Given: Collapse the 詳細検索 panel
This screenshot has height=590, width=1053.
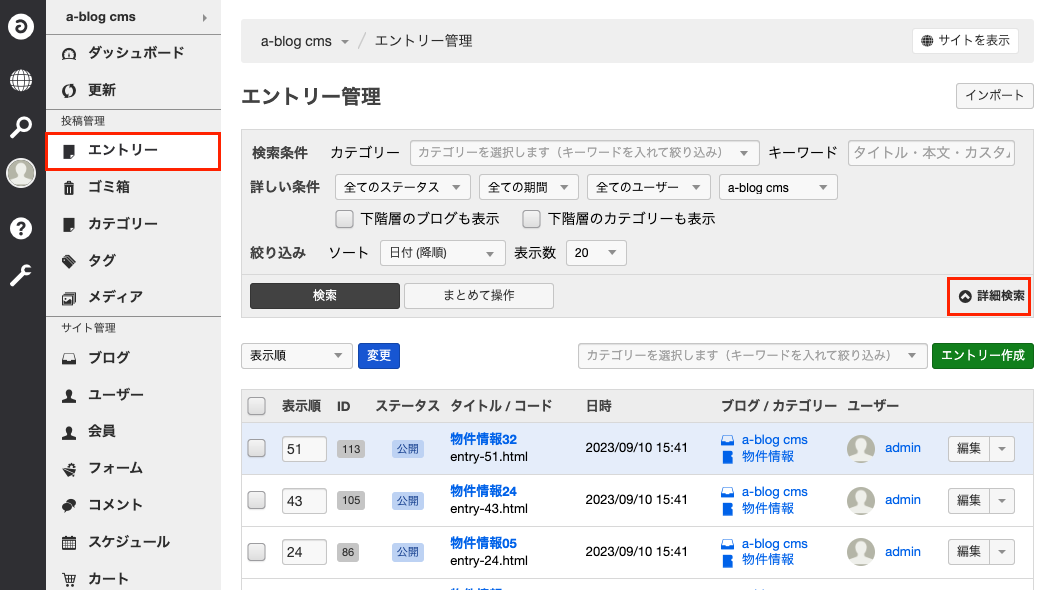Looking at the screenshot, I should [990, 296].
